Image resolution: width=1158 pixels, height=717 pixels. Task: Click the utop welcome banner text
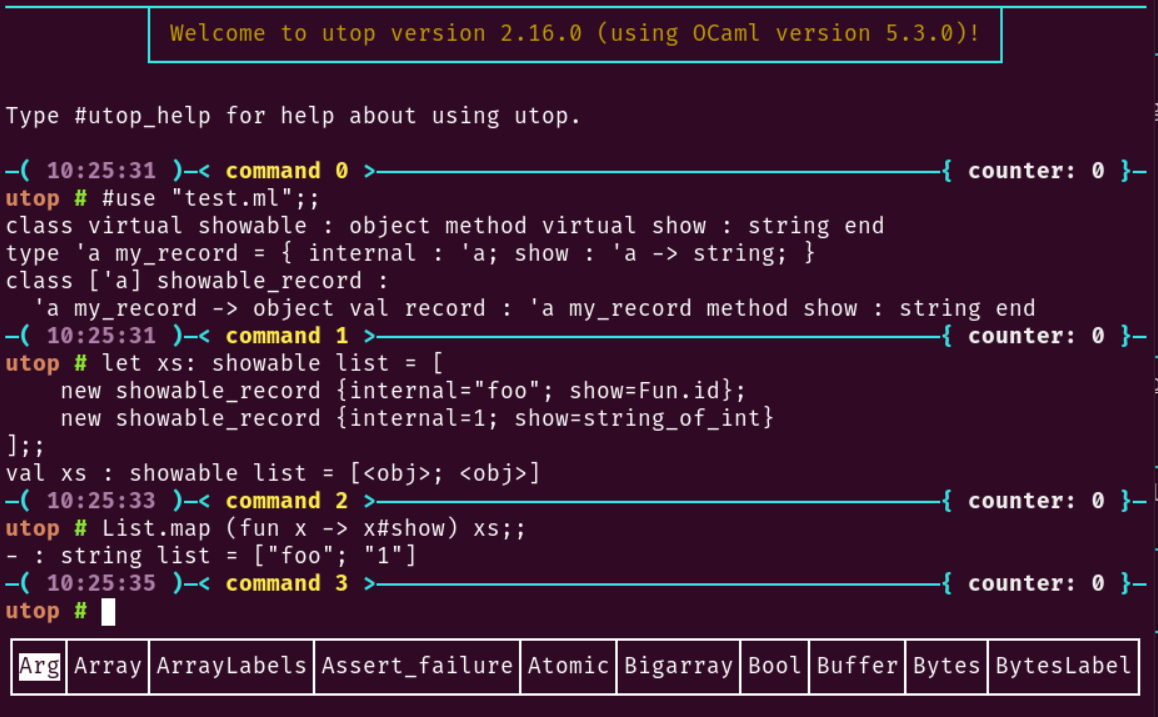[x=574, y=34]
